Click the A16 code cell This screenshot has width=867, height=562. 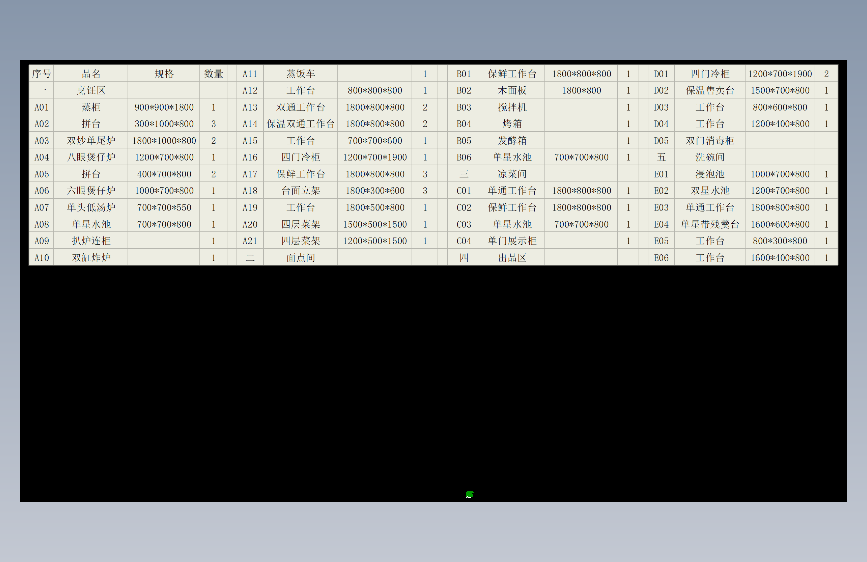point(250,157)
